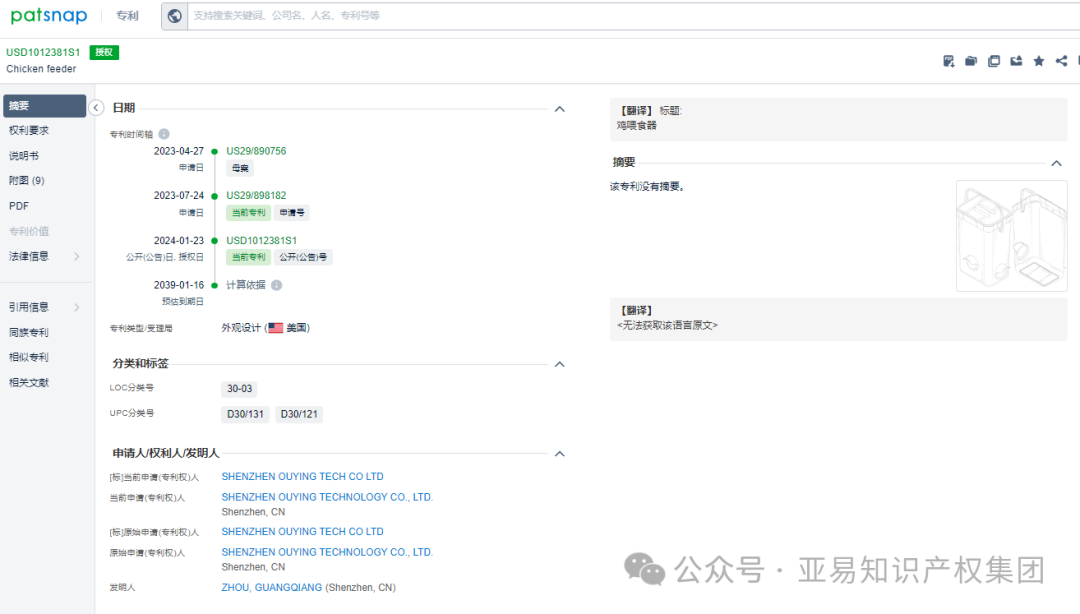Click the globe icon in the search bar

point(173,16)
